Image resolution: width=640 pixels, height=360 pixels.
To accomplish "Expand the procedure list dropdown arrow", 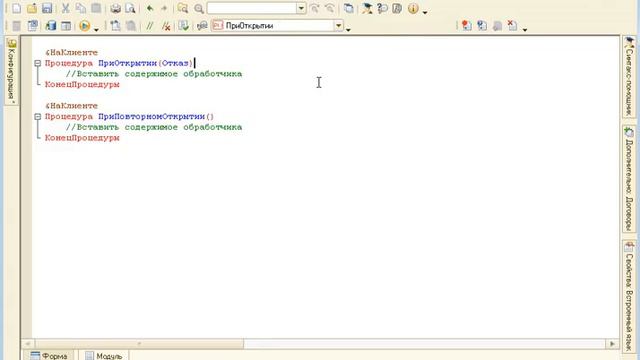I will click(339, 26).
